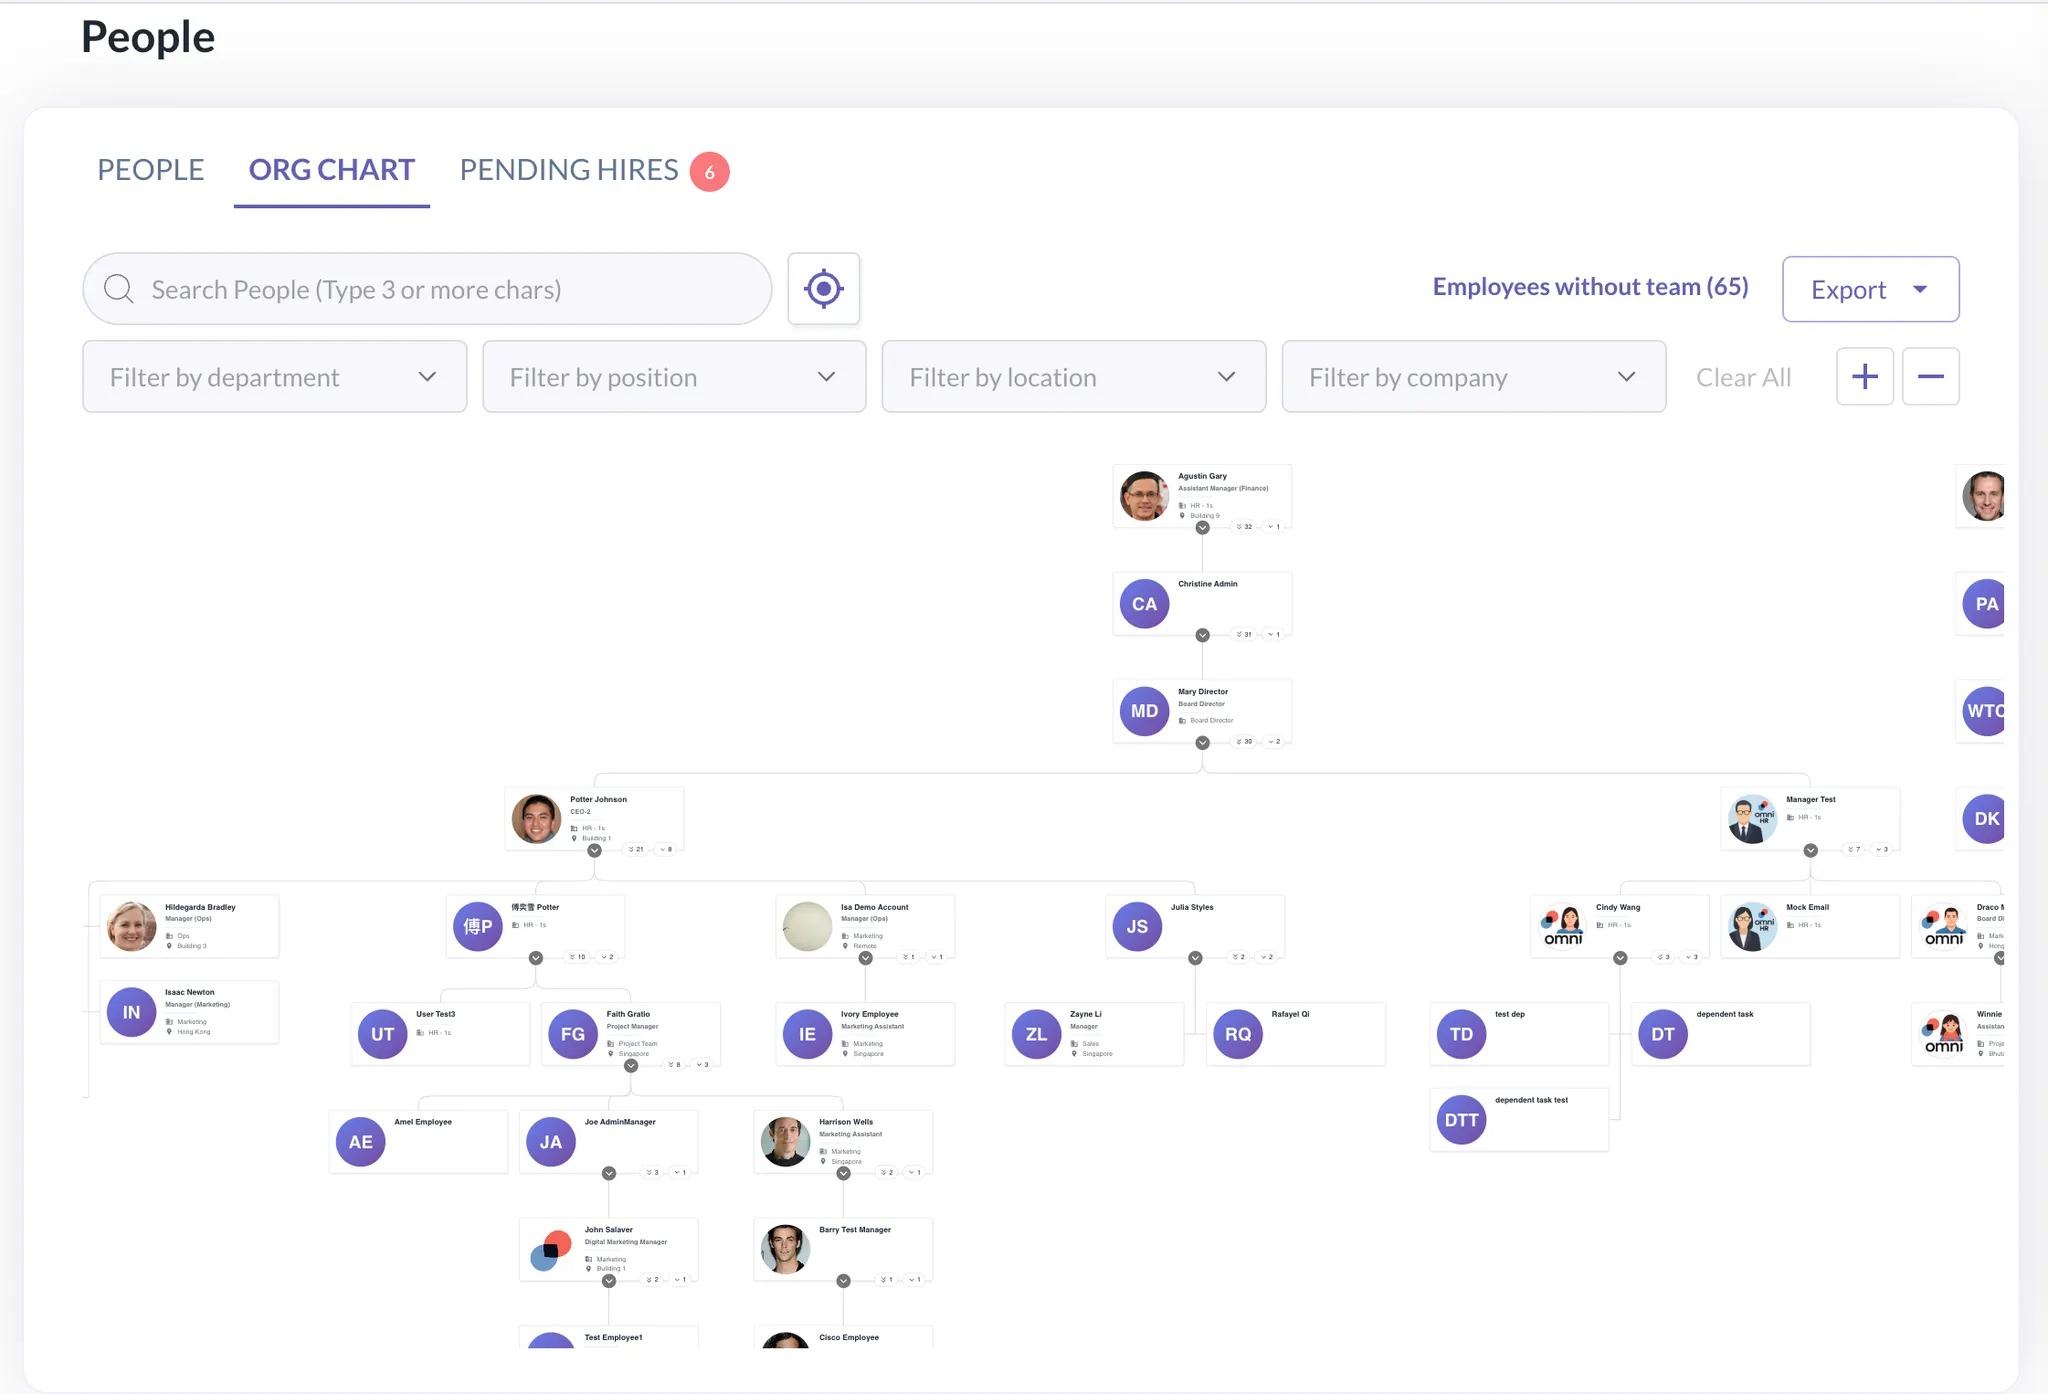The image size is (2048, 1394).
Task: Click the plus zoom-in icon
Action: pos(1864,377)
